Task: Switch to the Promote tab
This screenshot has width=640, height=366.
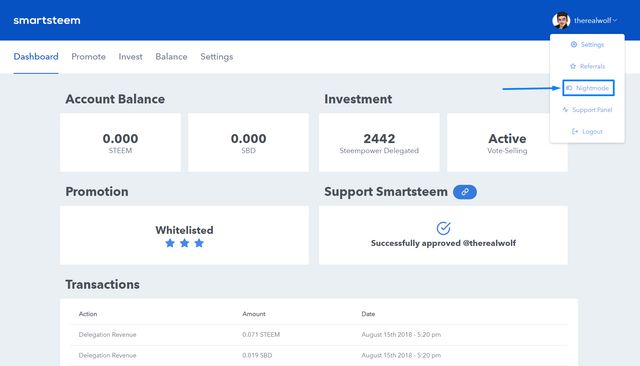Action: click(89, 57)
